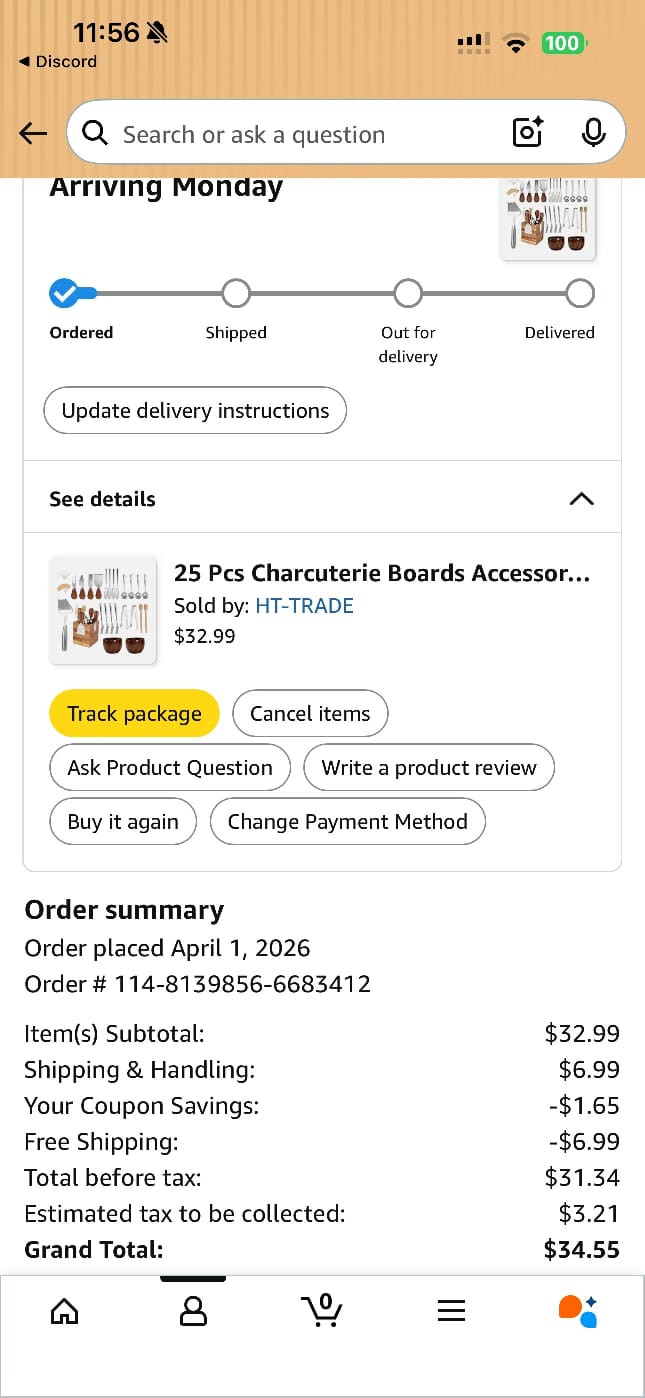Select the Change Payment Method button
The image size is (645, 1398).
(x=348, y=821)
